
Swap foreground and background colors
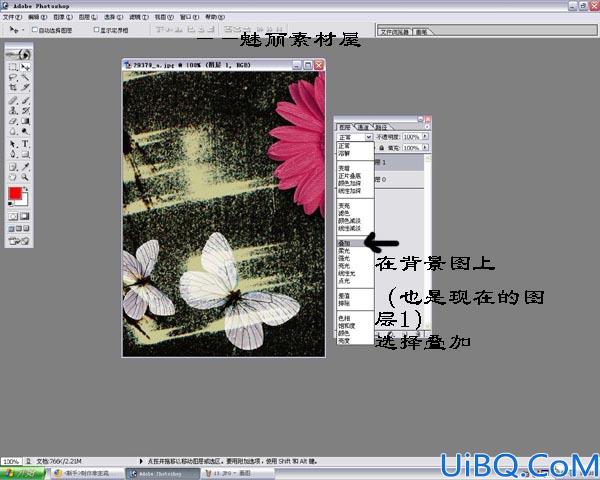(26, 189)
